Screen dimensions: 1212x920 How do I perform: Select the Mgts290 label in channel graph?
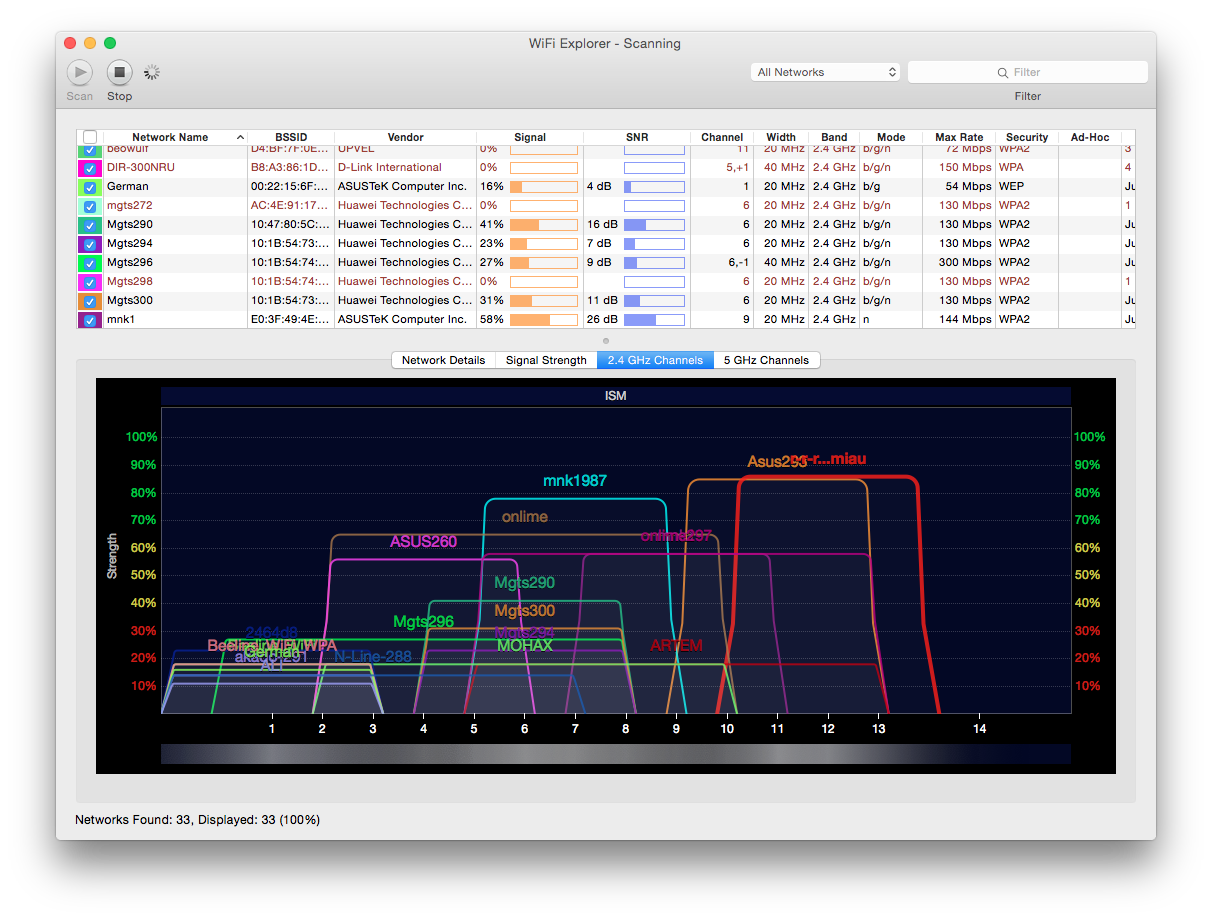(x=524, y=583)
